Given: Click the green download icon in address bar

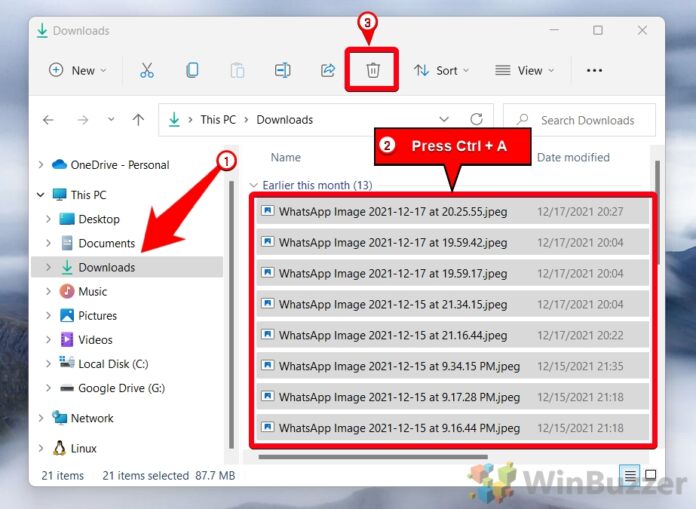Looking at the screenshot, I should (174, 119).
